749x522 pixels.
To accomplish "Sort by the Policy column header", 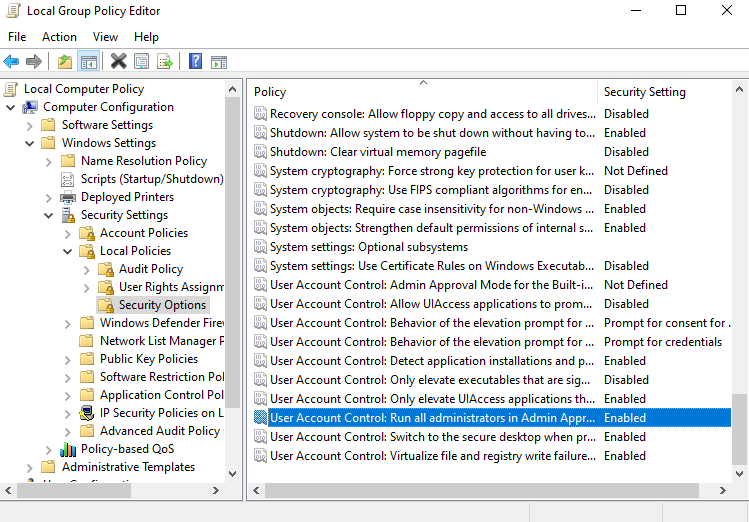I will pos(423,92).
